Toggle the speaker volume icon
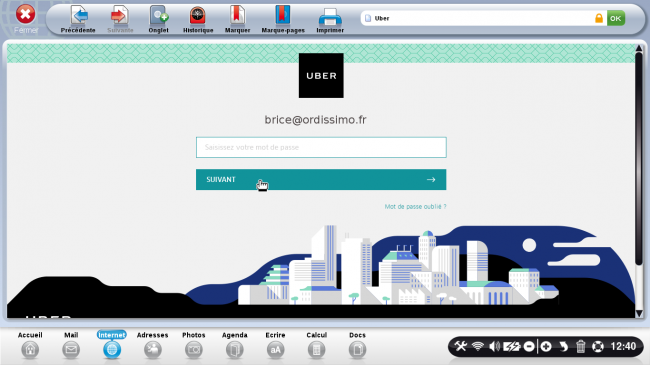Viewport: 650px width, 365px height. (x=494, y=346)
